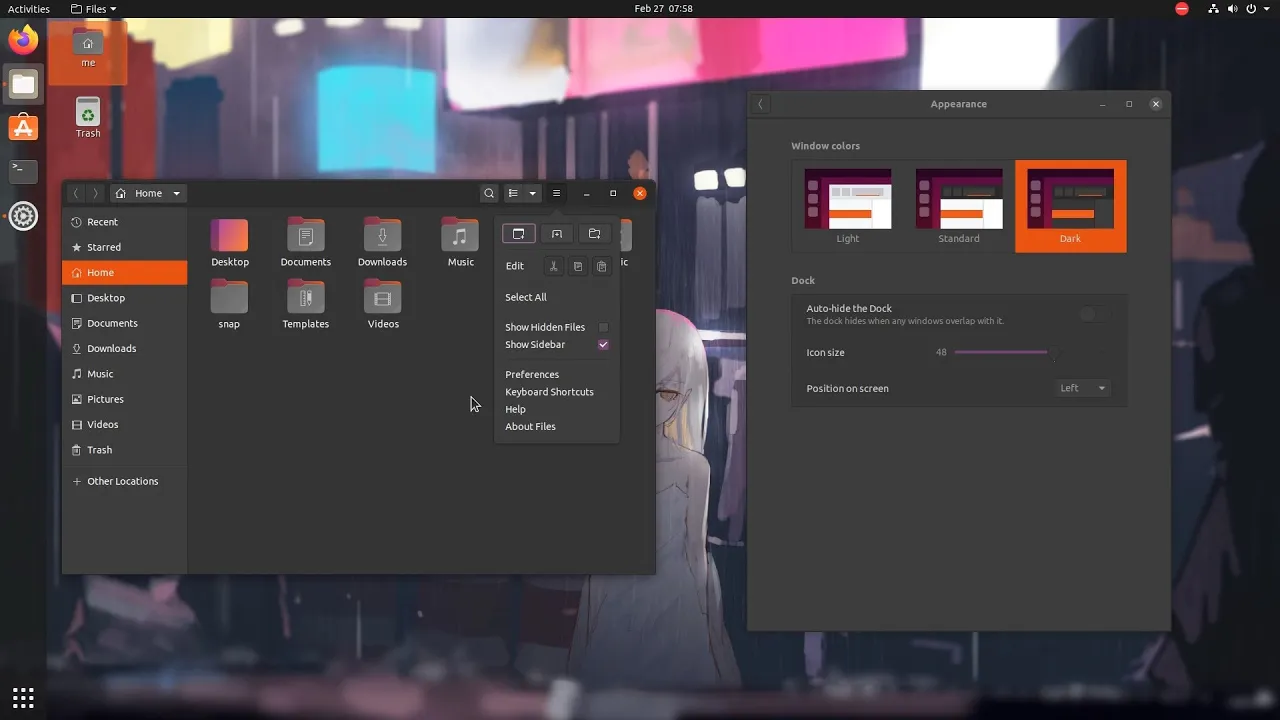
Task: Click the back arrow in Appearance header
Action: 760,104
